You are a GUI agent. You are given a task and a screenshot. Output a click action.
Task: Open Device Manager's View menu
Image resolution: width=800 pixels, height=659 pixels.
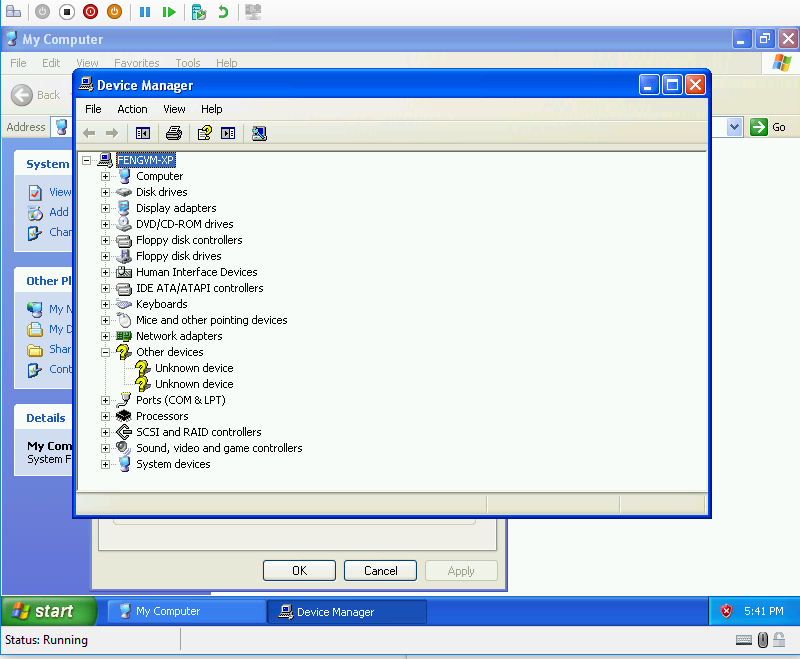[174, 109]
